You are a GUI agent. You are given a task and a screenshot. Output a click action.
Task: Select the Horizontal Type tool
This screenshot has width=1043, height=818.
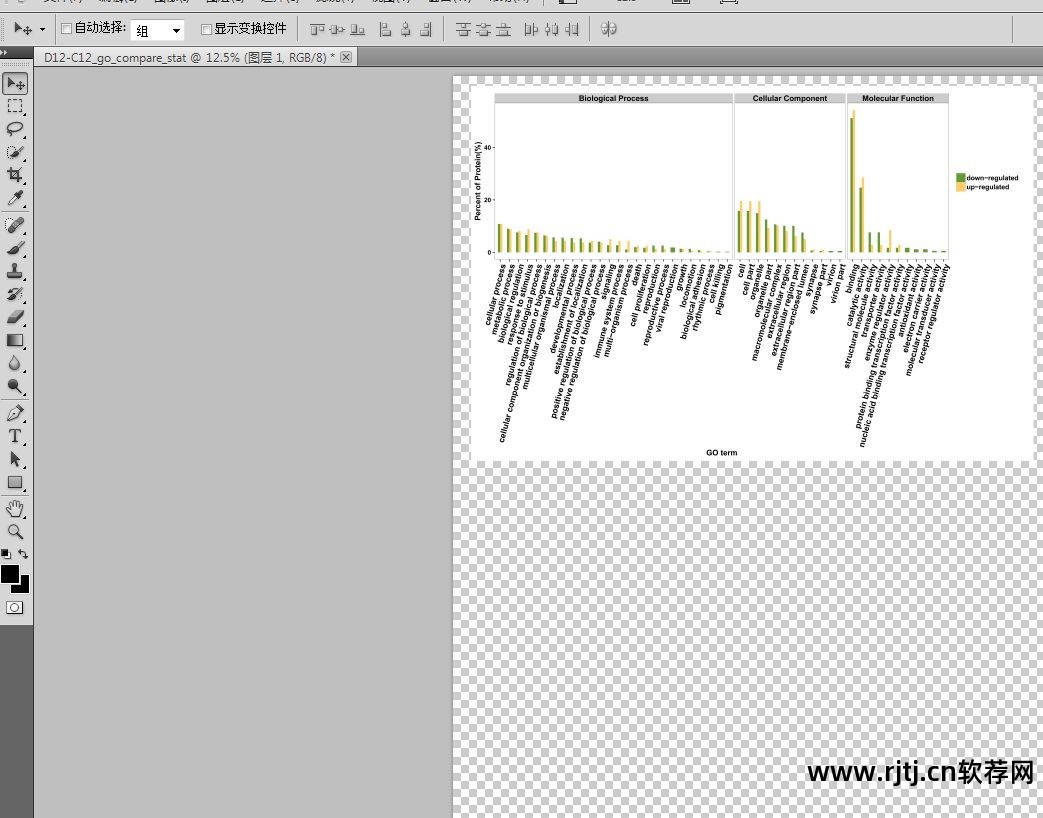[x=15, y=436]
